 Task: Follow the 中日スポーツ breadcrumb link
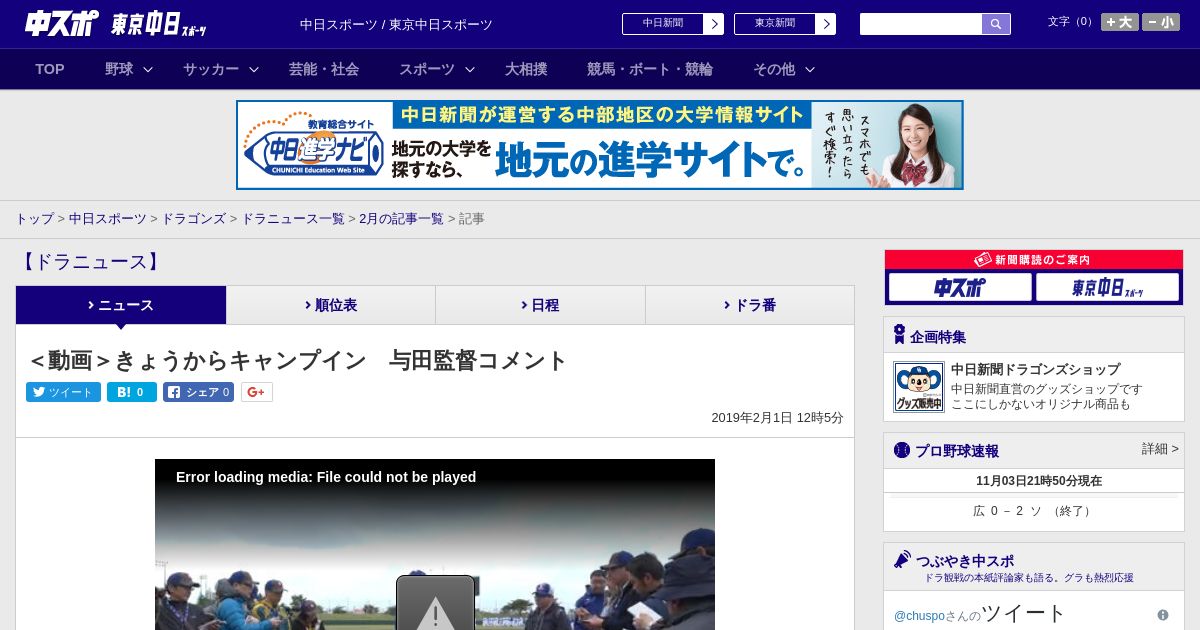point(108,219)
